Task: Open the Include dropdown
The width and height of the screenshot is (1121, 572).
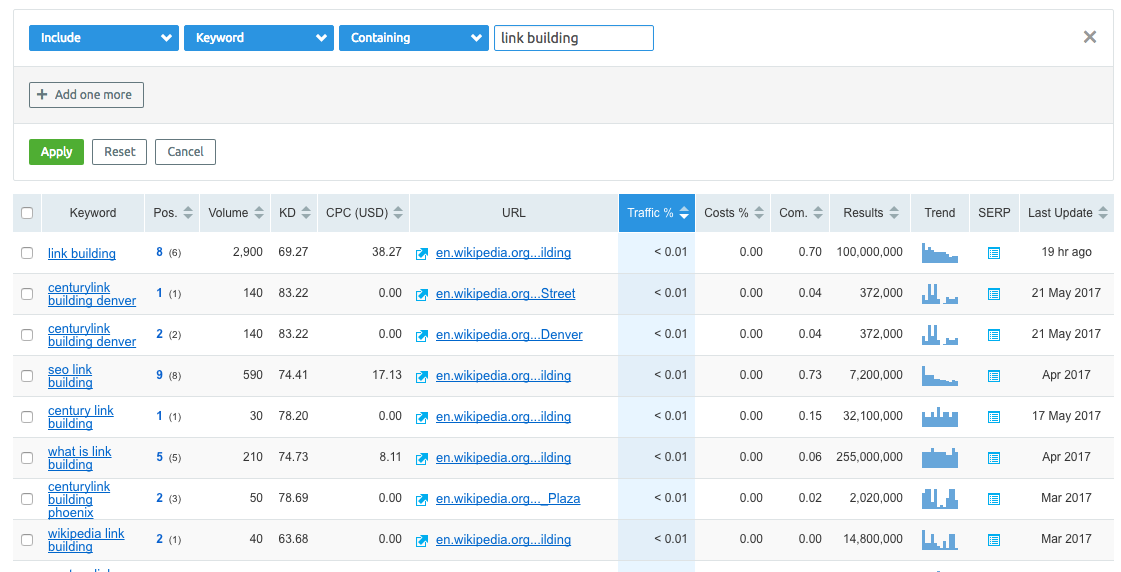Action: point(104,38)
